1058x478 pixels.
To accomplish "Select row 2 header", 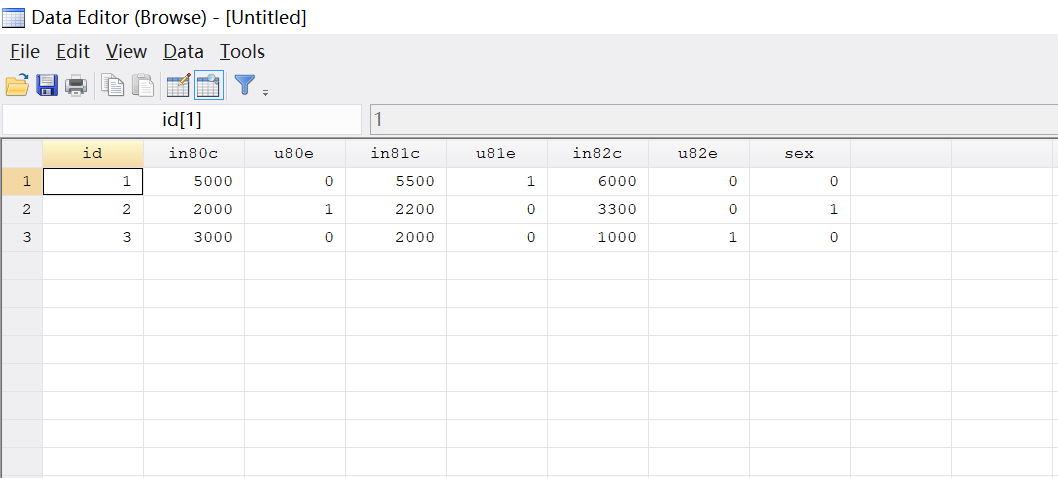I will click(x=21, y=209).
